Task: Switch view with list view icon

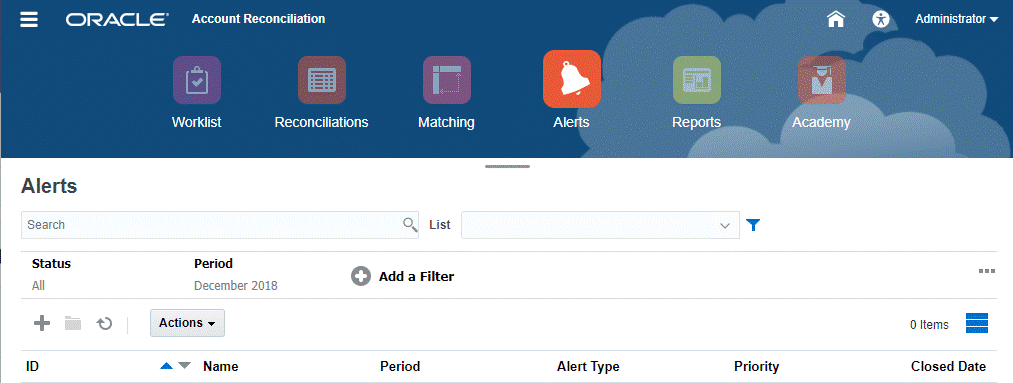Action: point(977,323)
